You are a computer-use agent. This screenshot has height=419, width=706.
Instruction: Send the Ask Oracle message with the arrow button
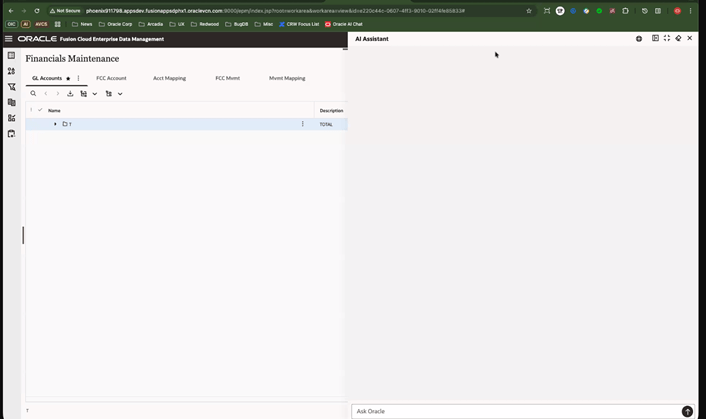click(x=687, y=411)
